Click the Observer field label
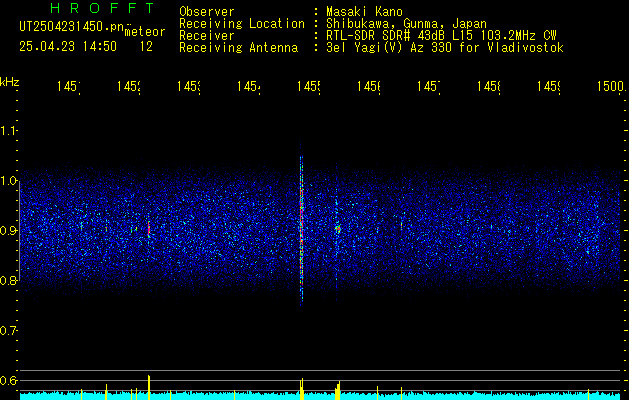The image size is (629, 400). (207, 12)
